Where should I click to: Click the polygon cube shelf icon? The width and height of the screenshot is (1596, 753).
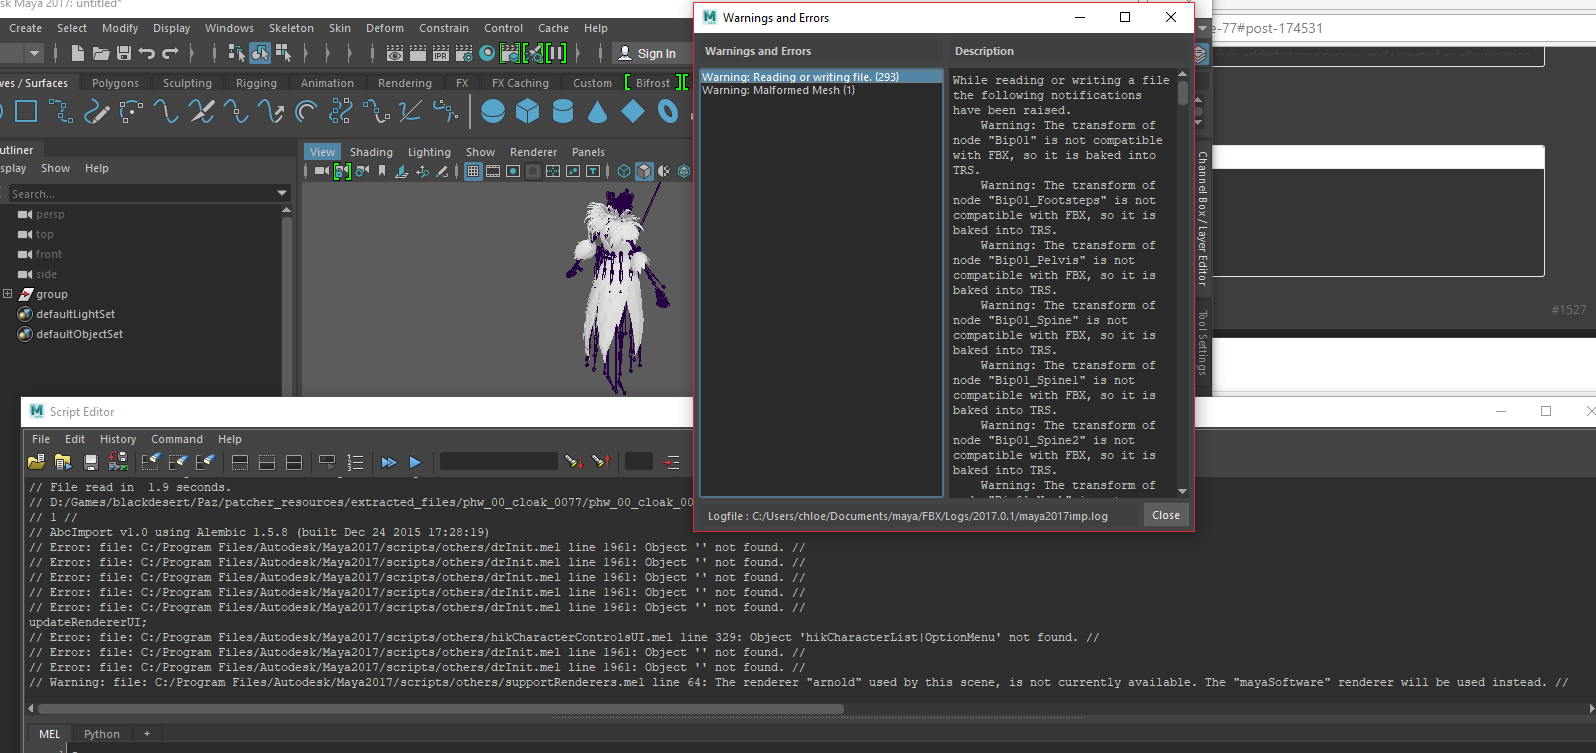[x=527, y=111]
